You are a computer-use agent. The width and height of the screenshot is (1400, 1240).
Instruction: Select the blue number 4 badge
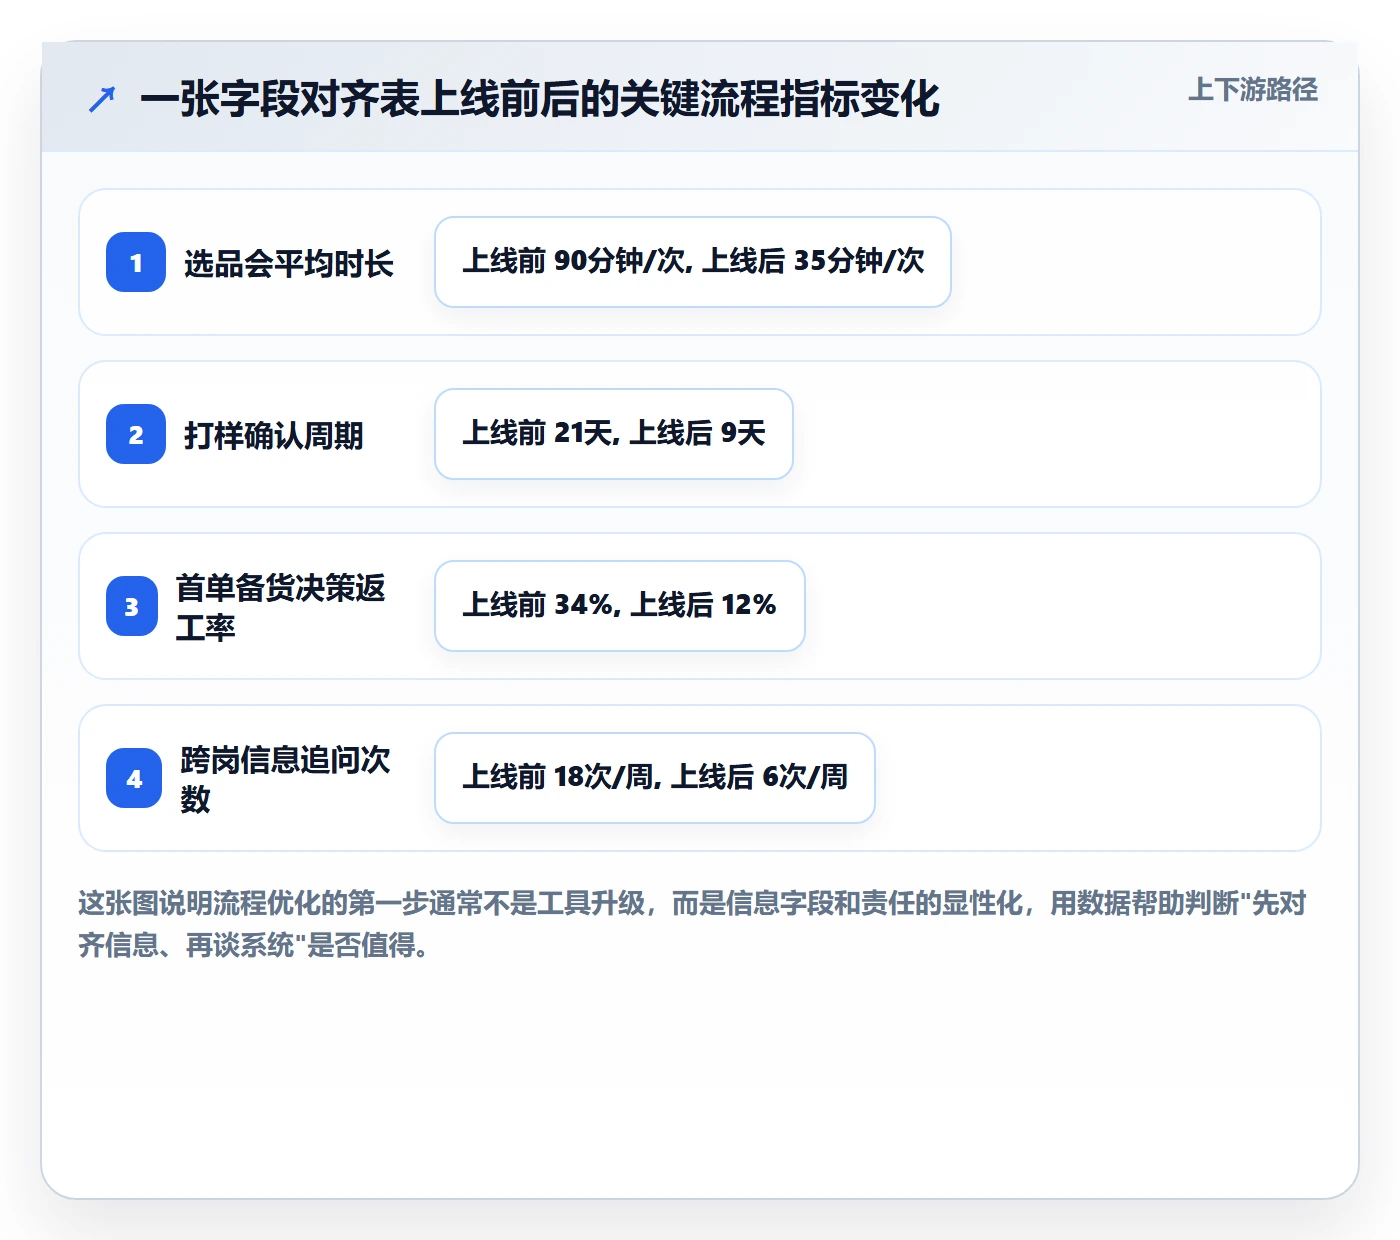(x=134, y=778)
